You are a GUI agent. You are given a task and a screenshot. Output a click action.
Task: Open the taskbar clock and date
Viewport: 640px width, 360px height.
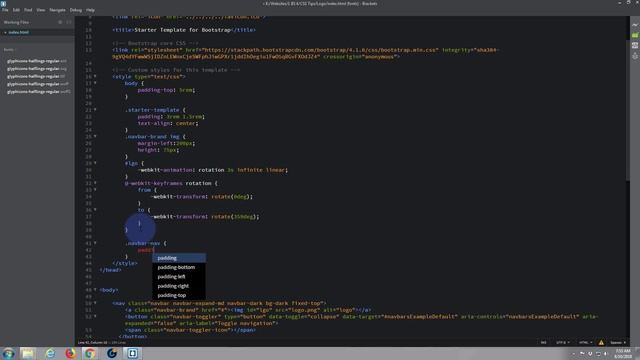[x=623, y=353]
